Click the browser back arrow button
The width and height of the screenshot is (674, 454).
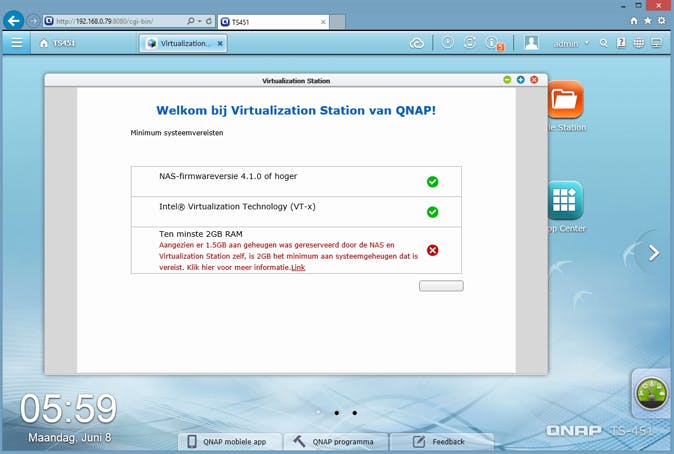13,21
